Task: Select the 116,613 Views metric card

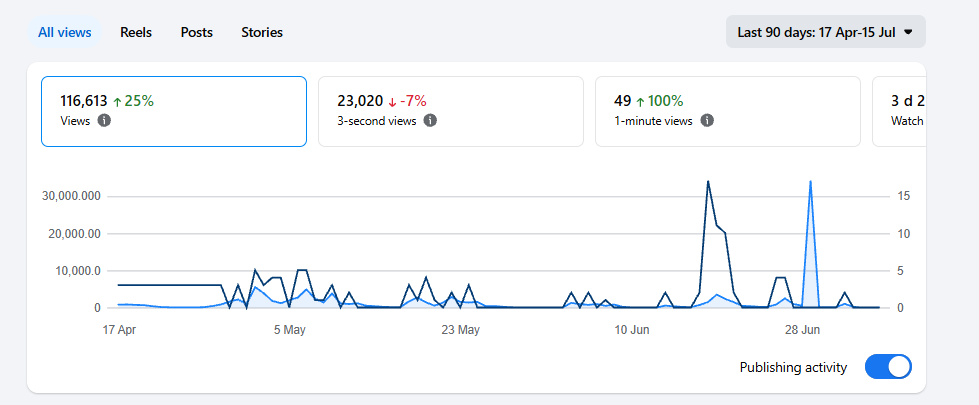Action: click(174, 112)
